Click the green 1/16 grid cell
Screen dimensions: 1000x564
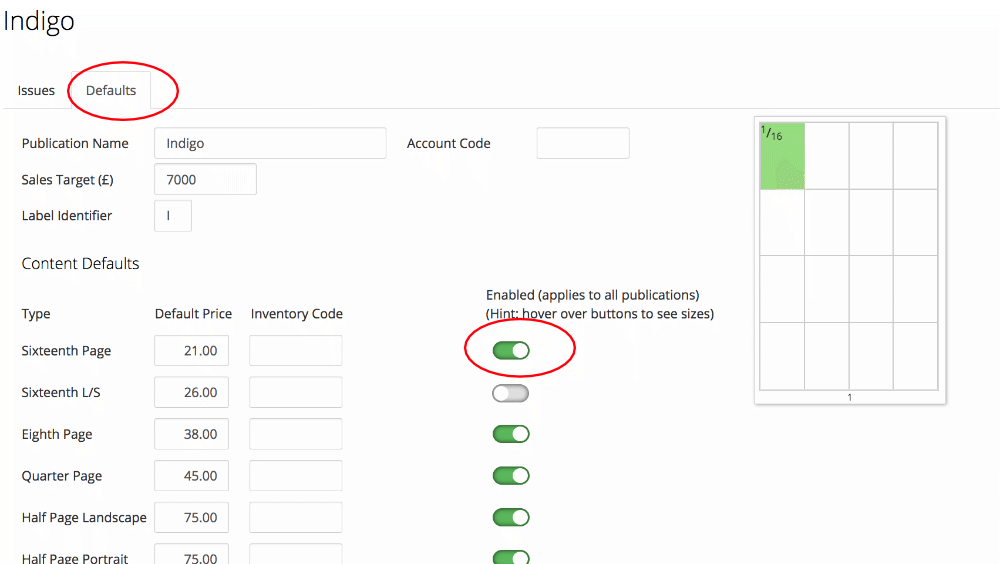pos(782,156)
